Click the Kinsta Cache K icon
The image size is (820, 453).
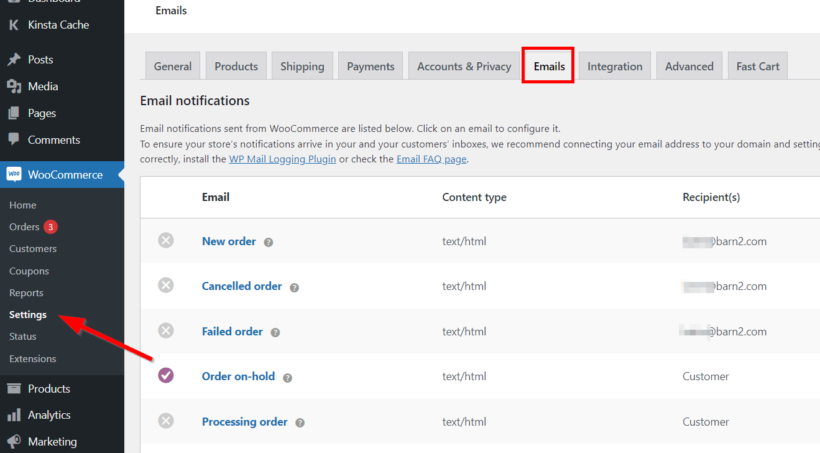point(14,25)
